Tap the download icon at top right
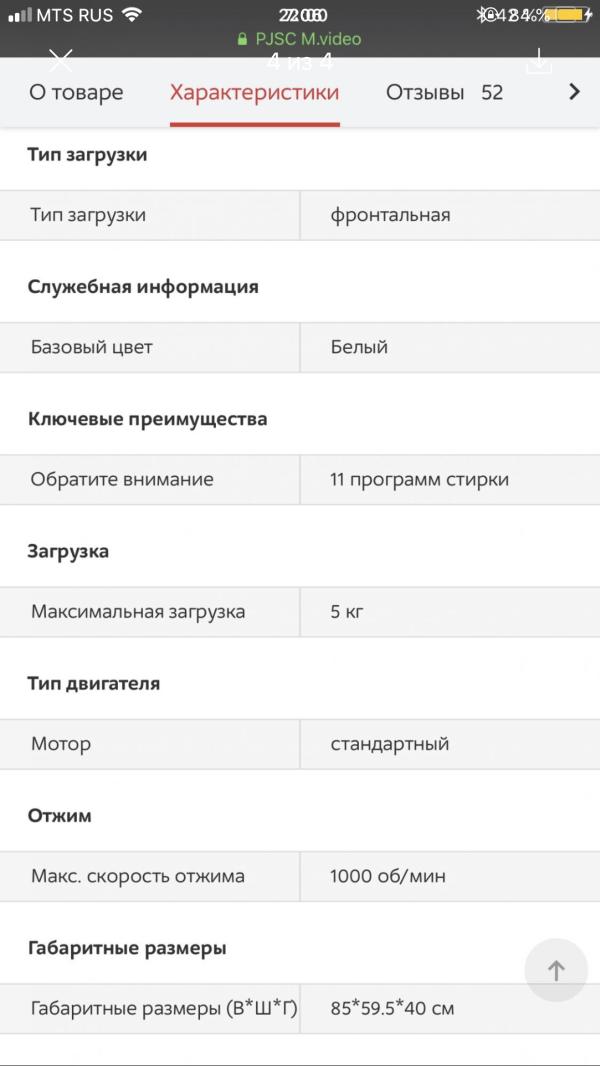 click(538, 61)
